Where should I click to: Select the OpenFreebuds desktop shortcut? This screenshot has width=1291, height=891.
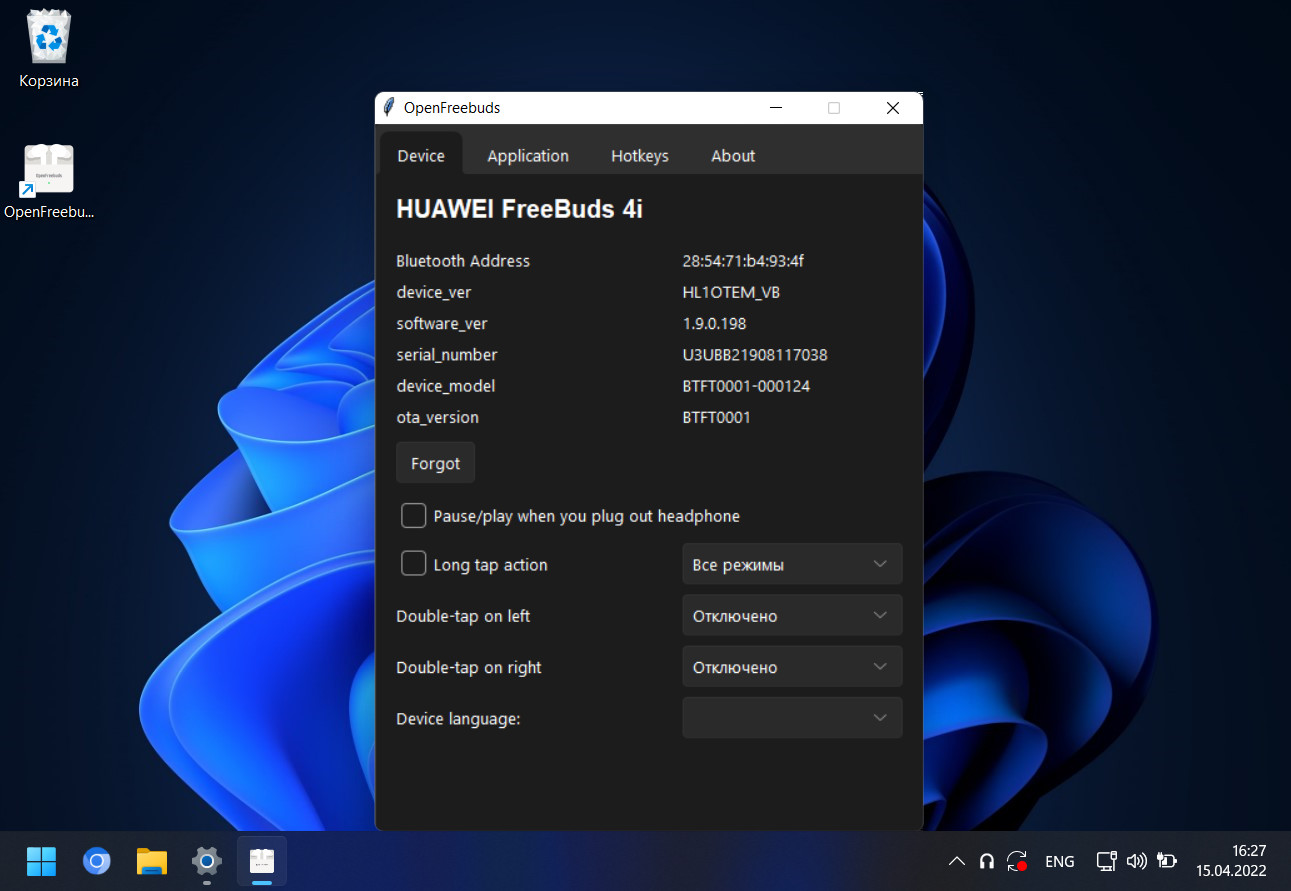49,181
